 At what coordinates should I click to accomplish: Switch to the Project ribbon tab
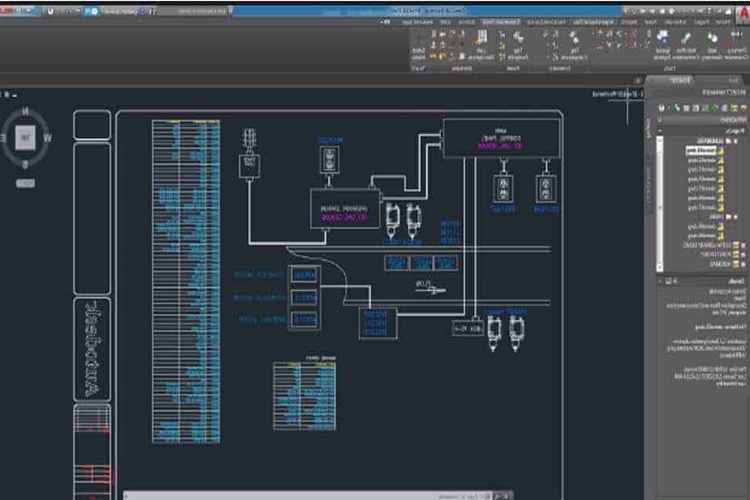(701, 22)
